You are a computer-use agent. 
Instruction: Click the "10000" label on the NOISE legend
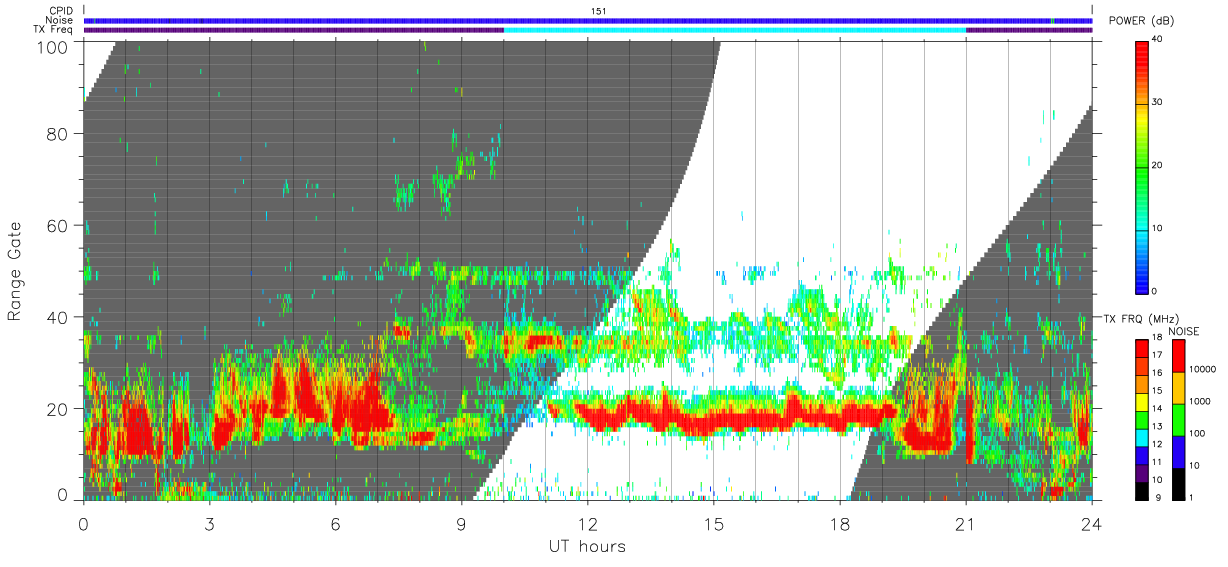click(1203, 371)
